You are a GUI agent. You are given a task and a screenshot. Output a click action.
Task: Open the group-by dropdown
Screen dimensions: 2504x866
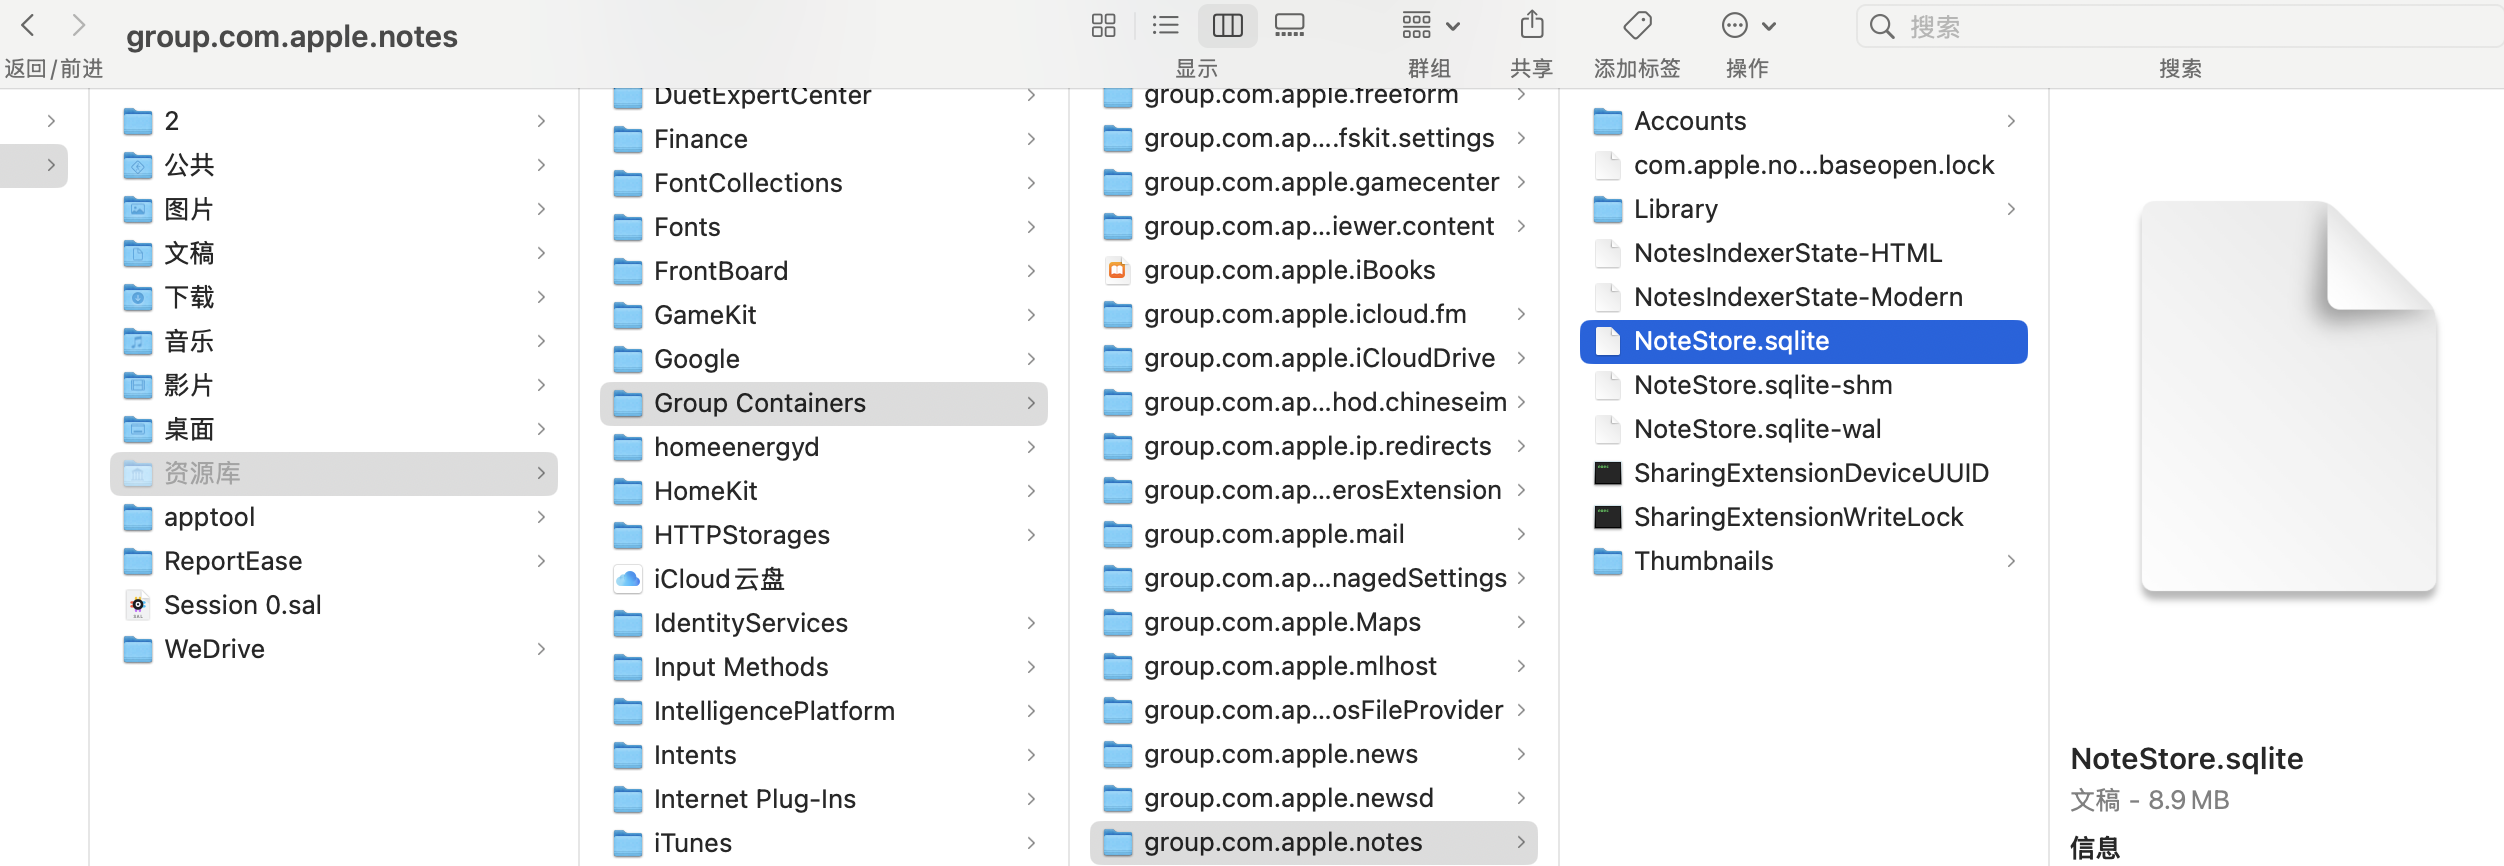1430,25
